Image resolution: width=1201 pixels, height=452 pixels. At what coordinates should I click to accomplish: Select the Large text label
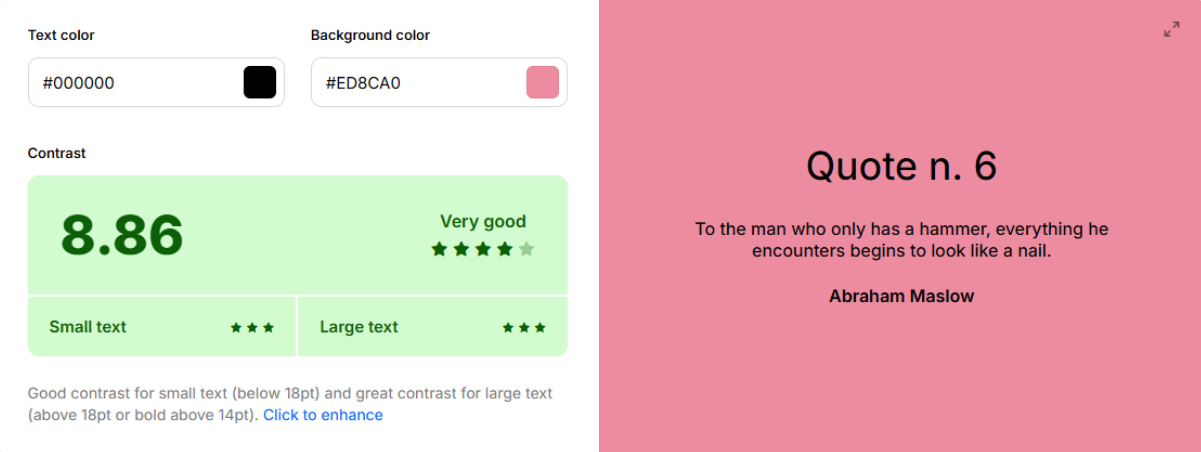(x=359, y=327)
